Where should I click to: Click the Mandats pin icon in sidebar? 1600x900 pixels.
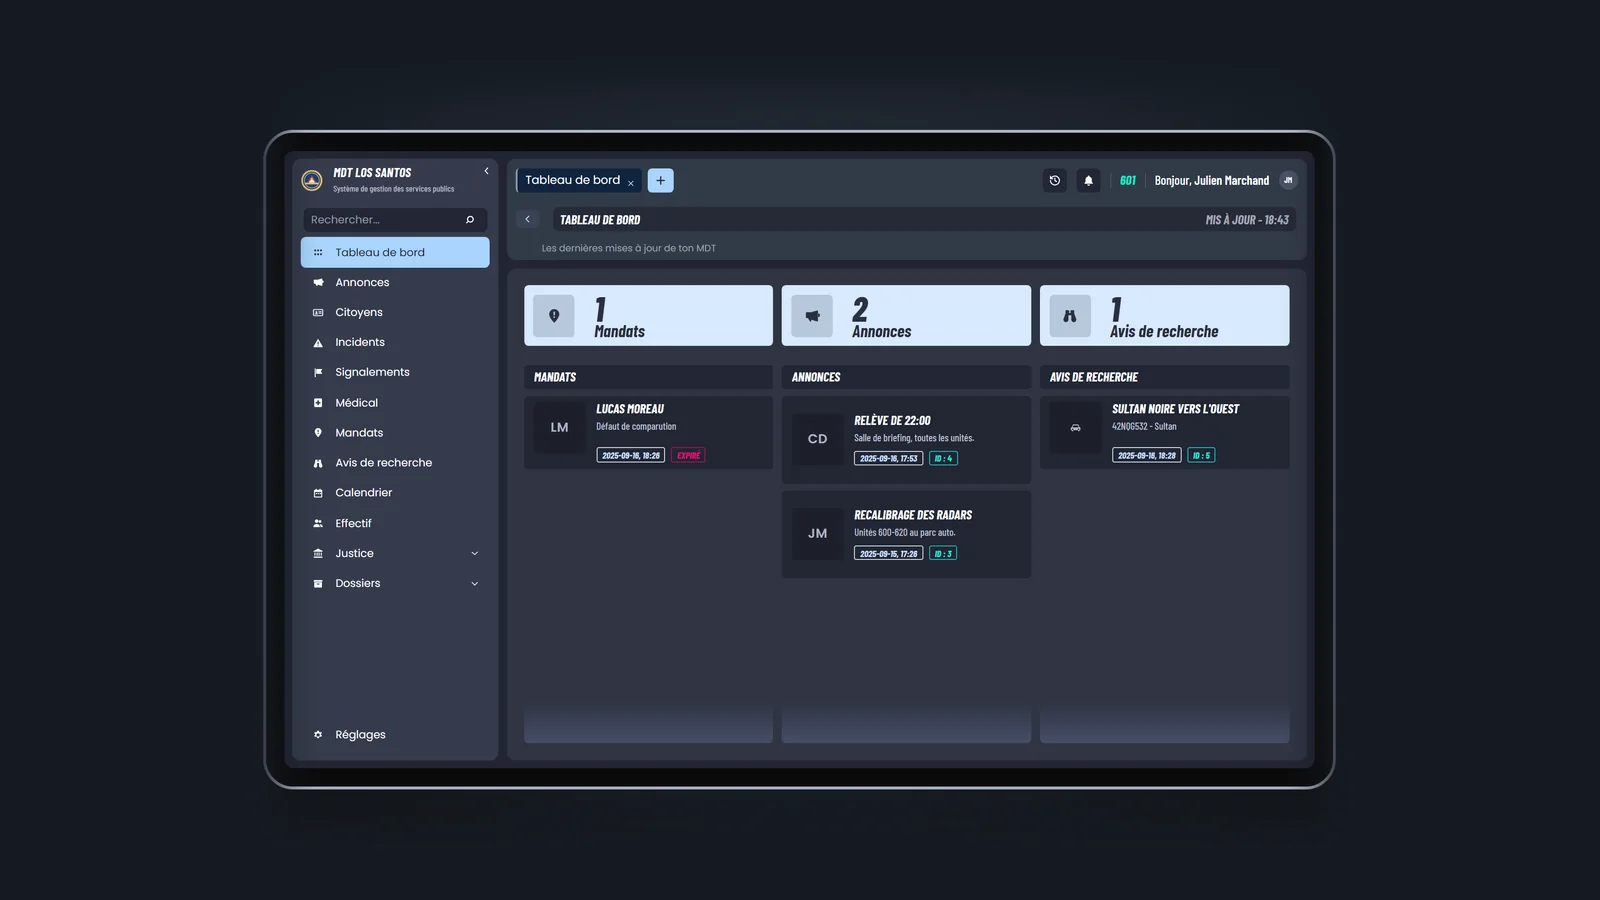pos(318,433)
